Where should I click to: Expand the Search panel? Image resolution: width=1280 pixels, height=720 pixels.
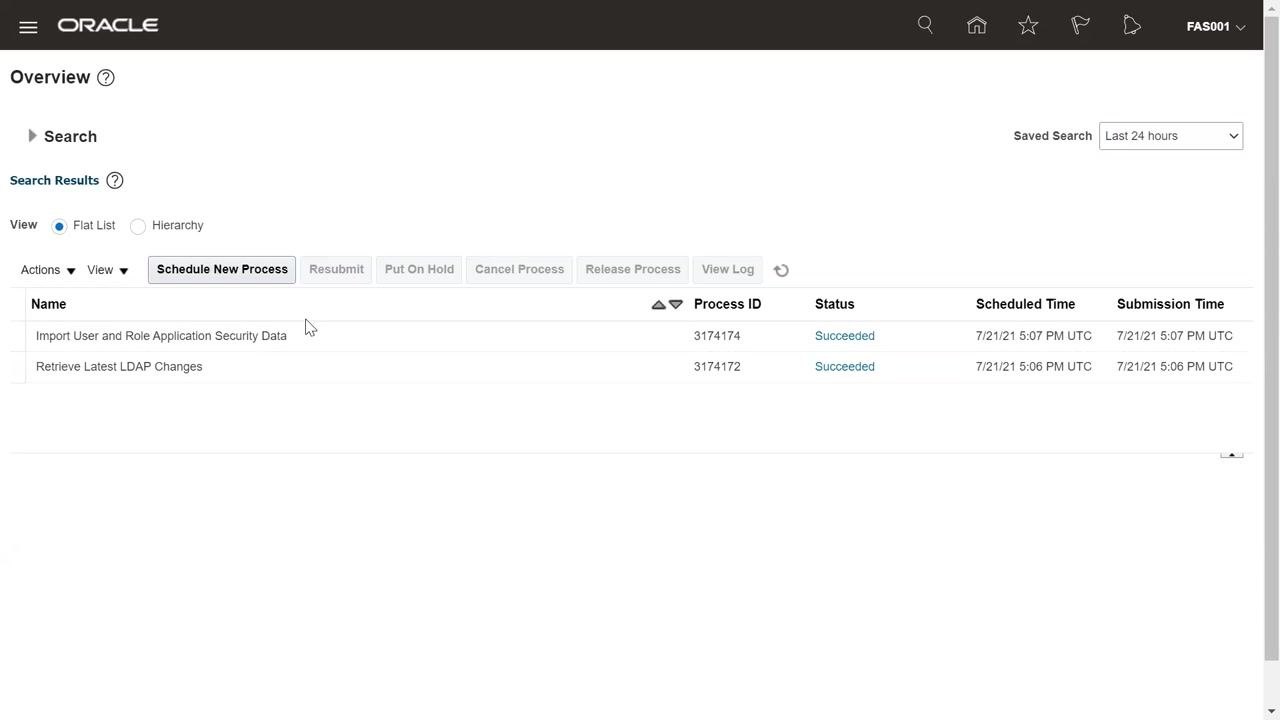coord(32,136)
